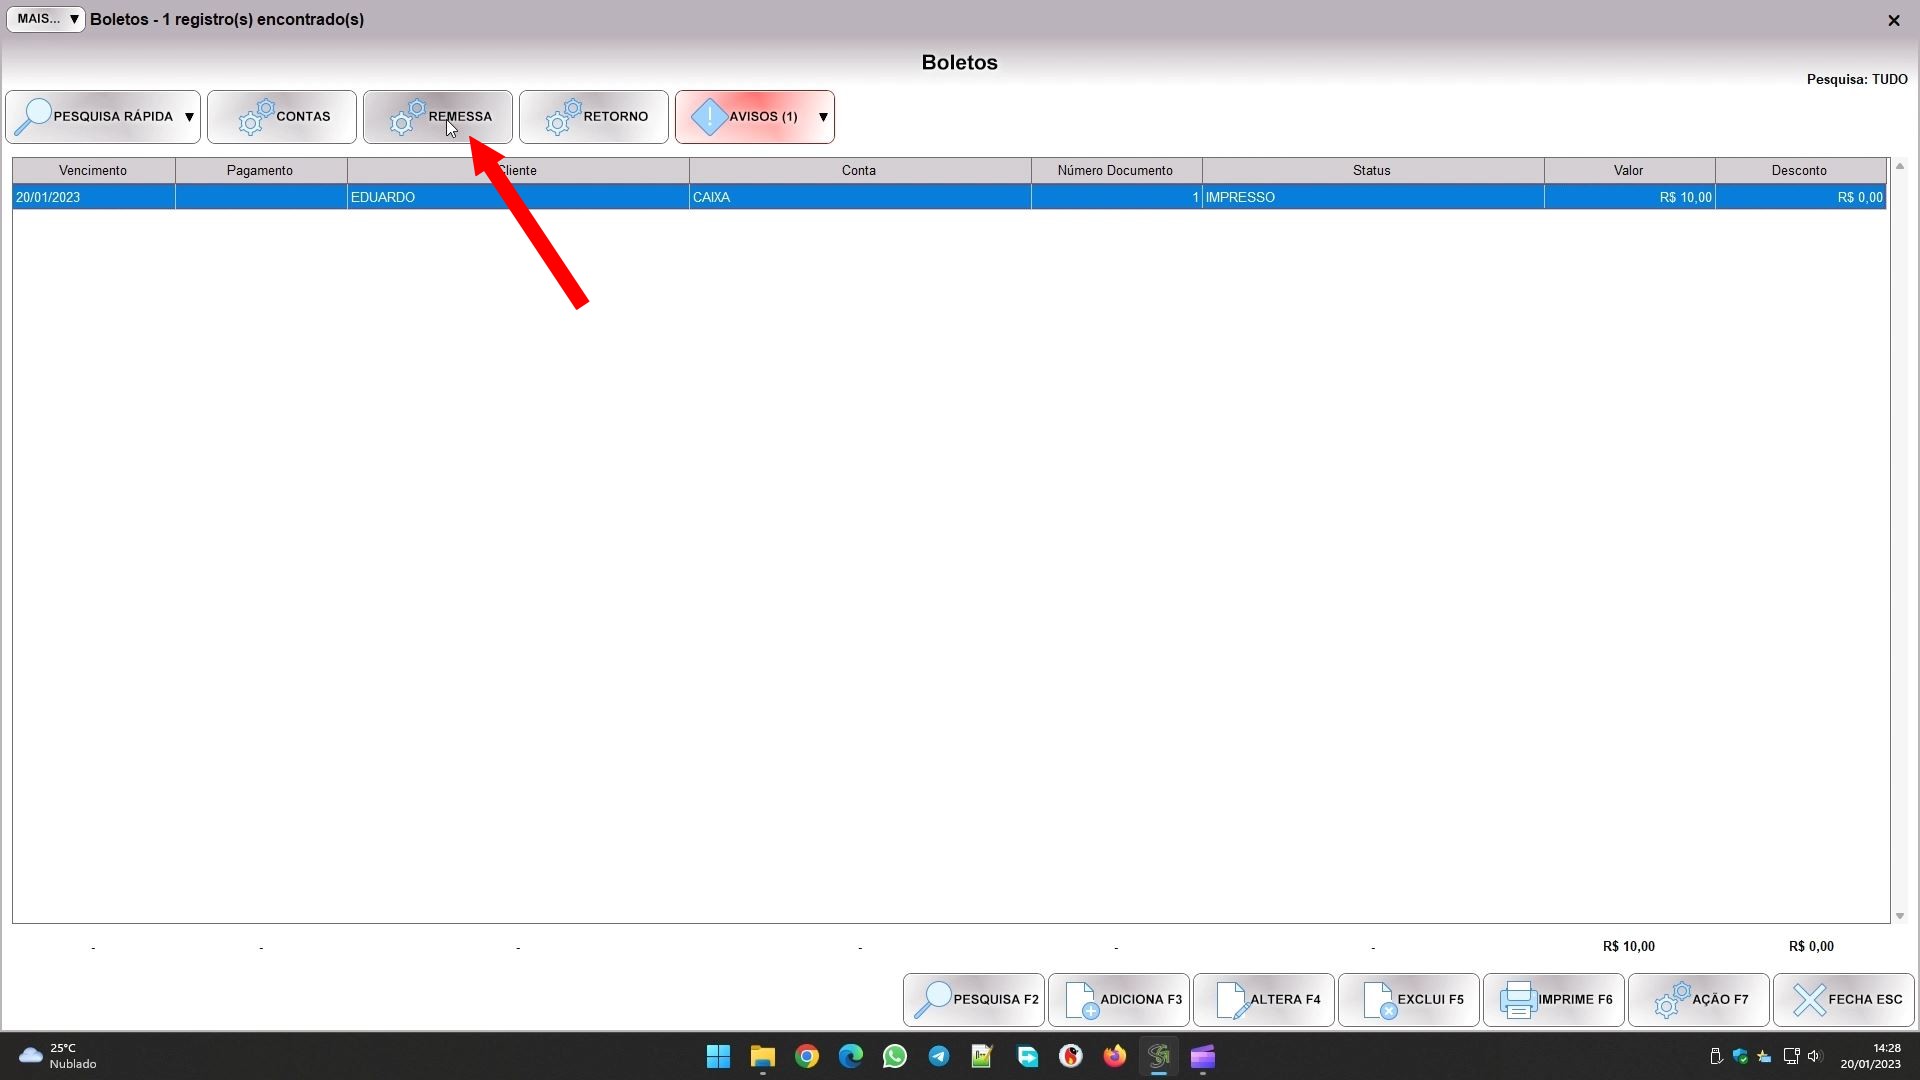Open the Contas gear button
Viewport: 1920px width, 1080px height.
282,117
